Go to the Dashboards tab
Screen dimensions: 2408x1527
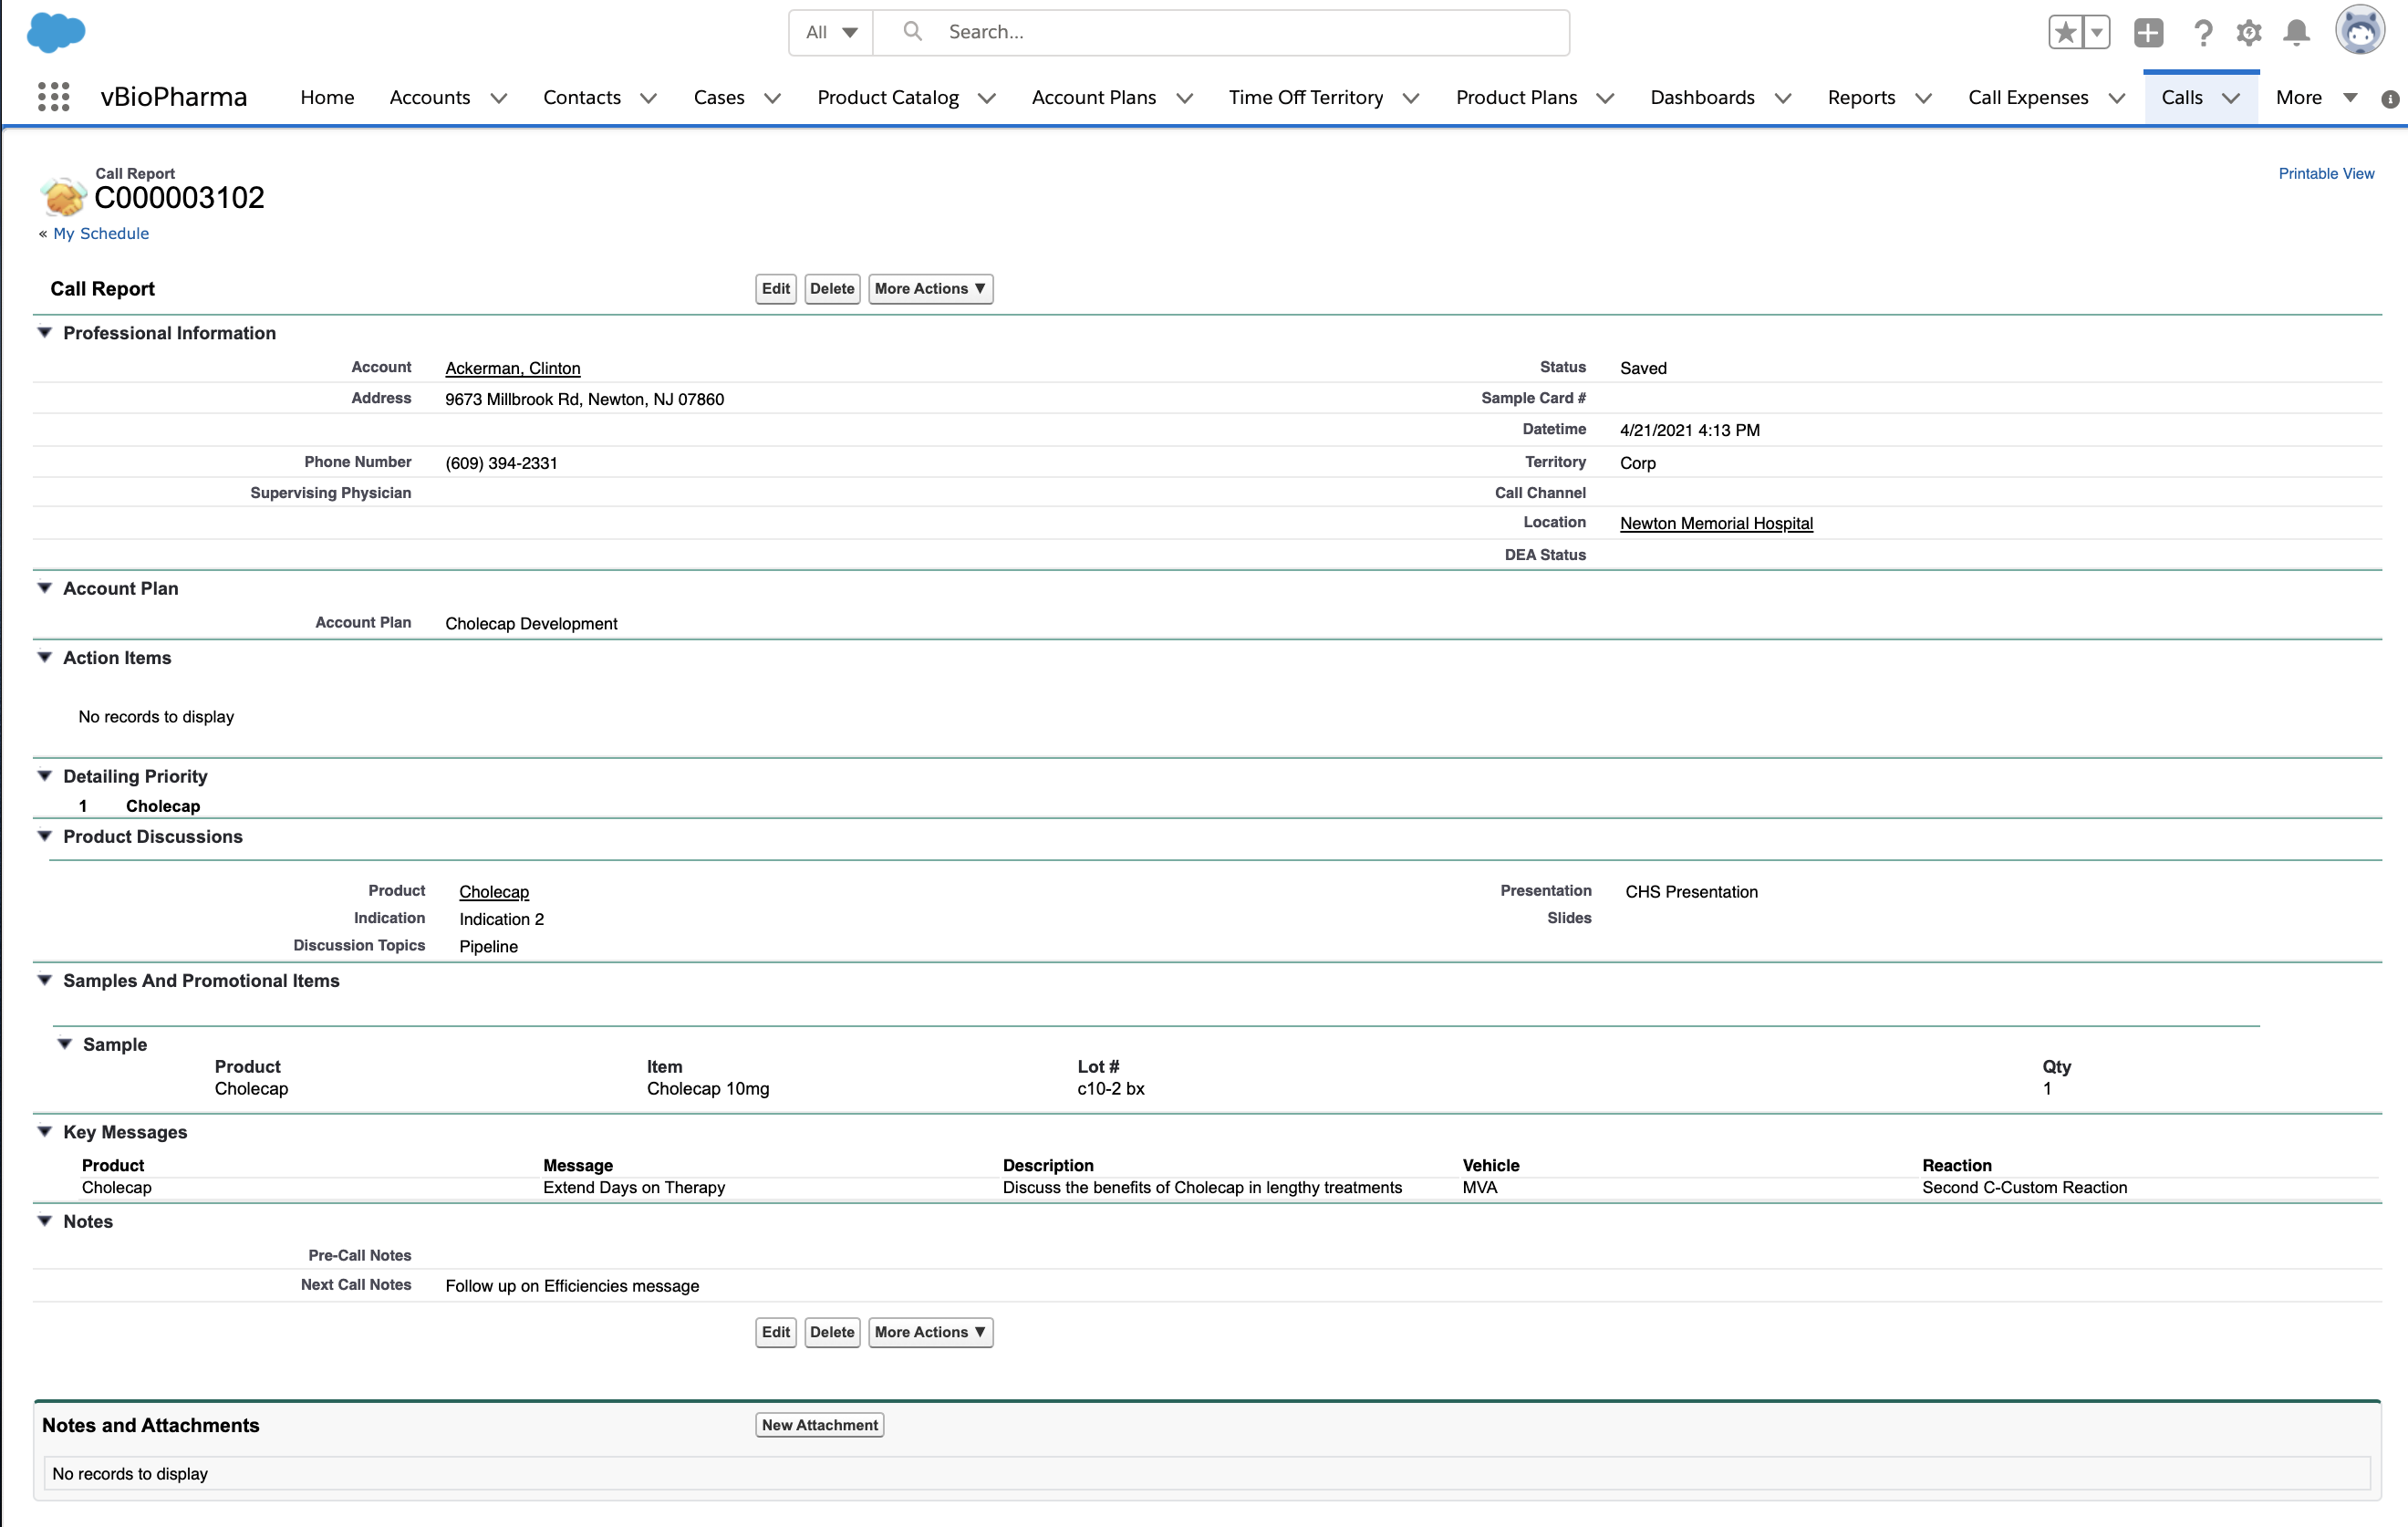point(1702,98)
